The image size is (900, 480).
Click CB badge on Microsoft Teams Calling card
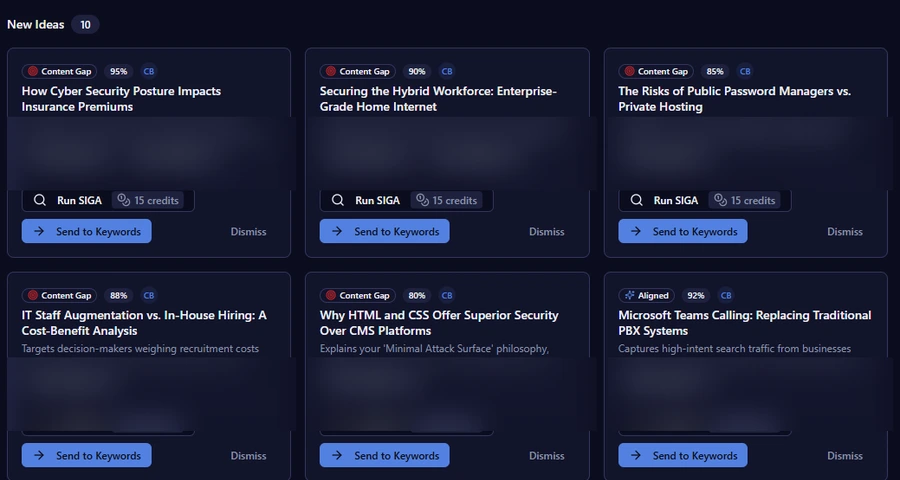pos(726,295)
